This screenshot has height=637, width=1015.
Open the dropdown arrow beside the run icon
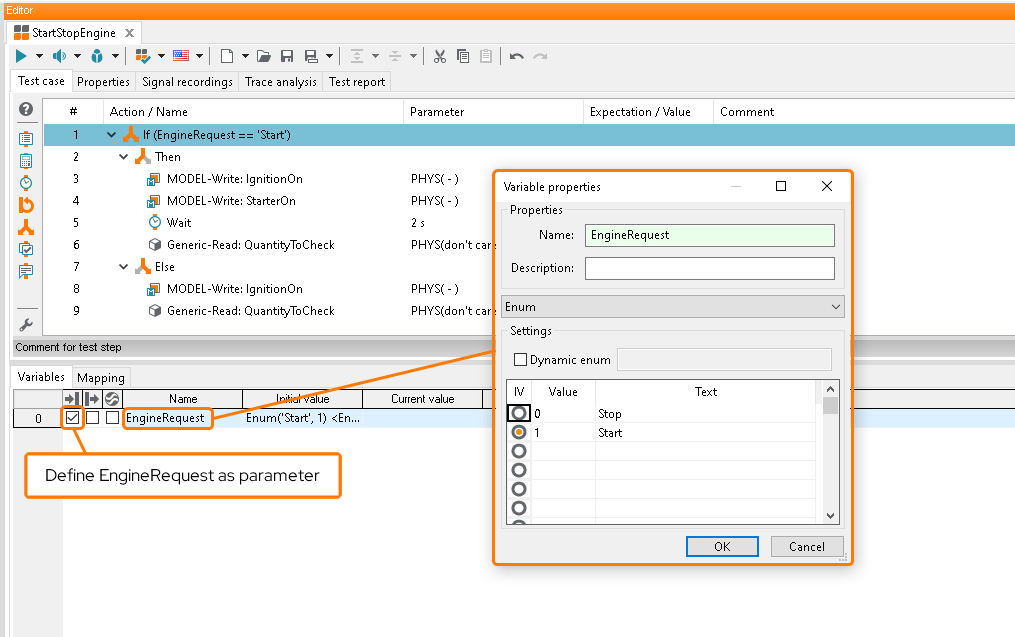(39, 56)
